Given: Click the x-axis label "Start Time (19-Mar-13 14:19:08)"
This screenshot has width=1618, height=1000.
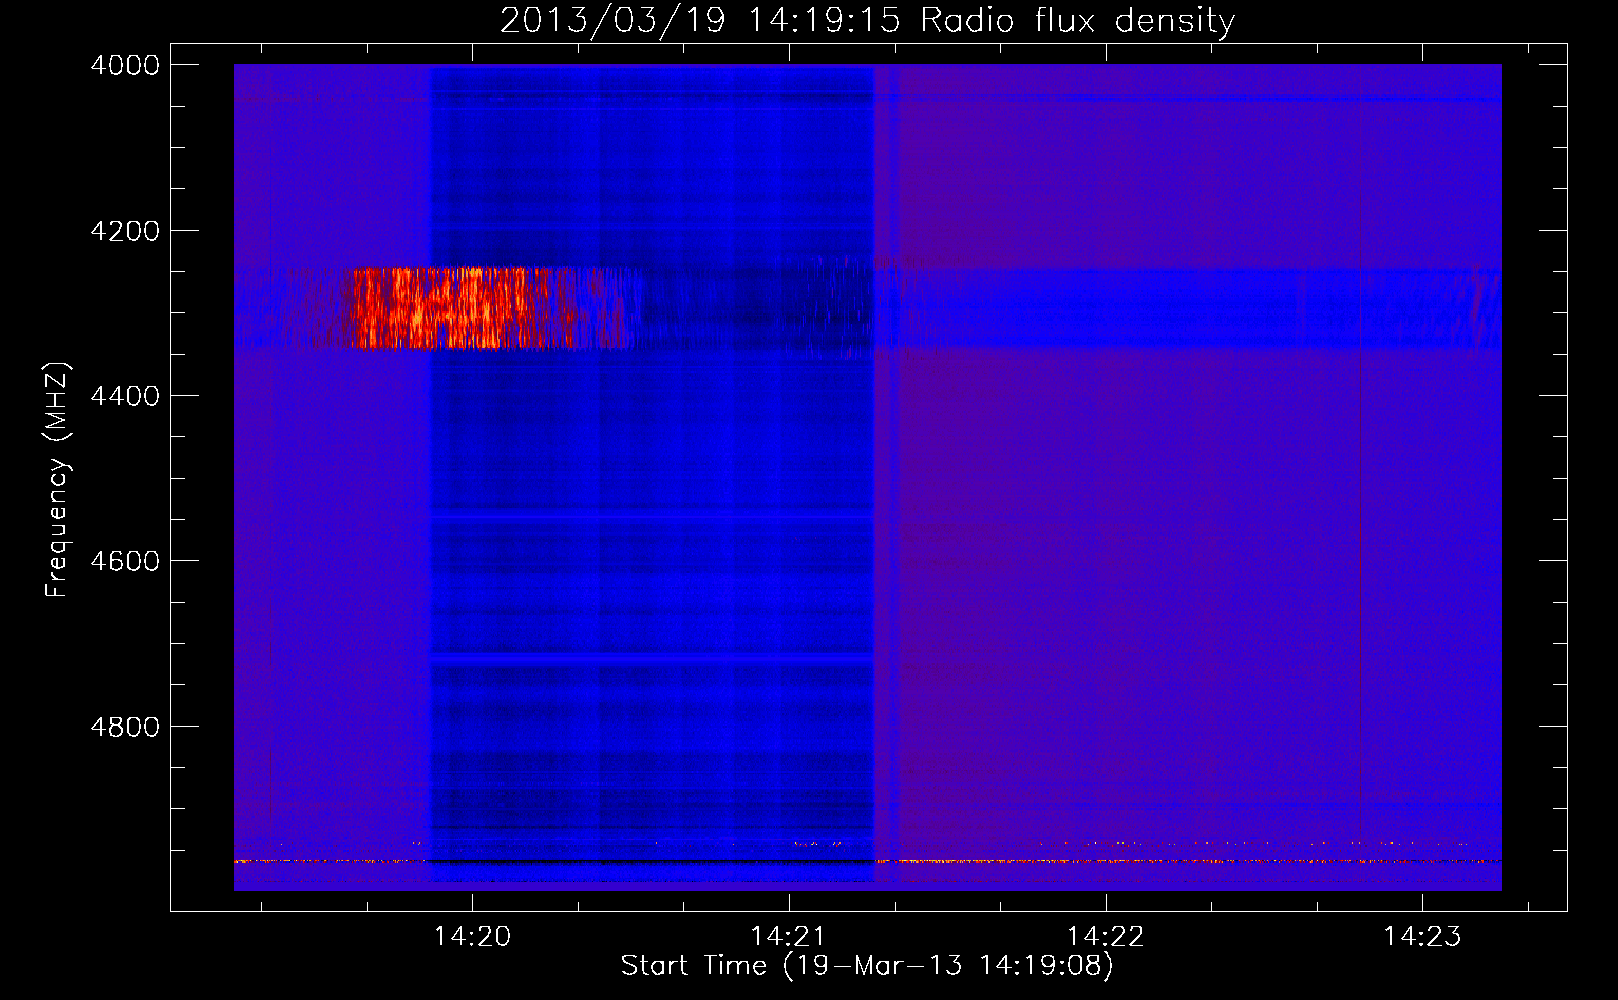Looking at the screenshot, I should click(x=867, y=966).
